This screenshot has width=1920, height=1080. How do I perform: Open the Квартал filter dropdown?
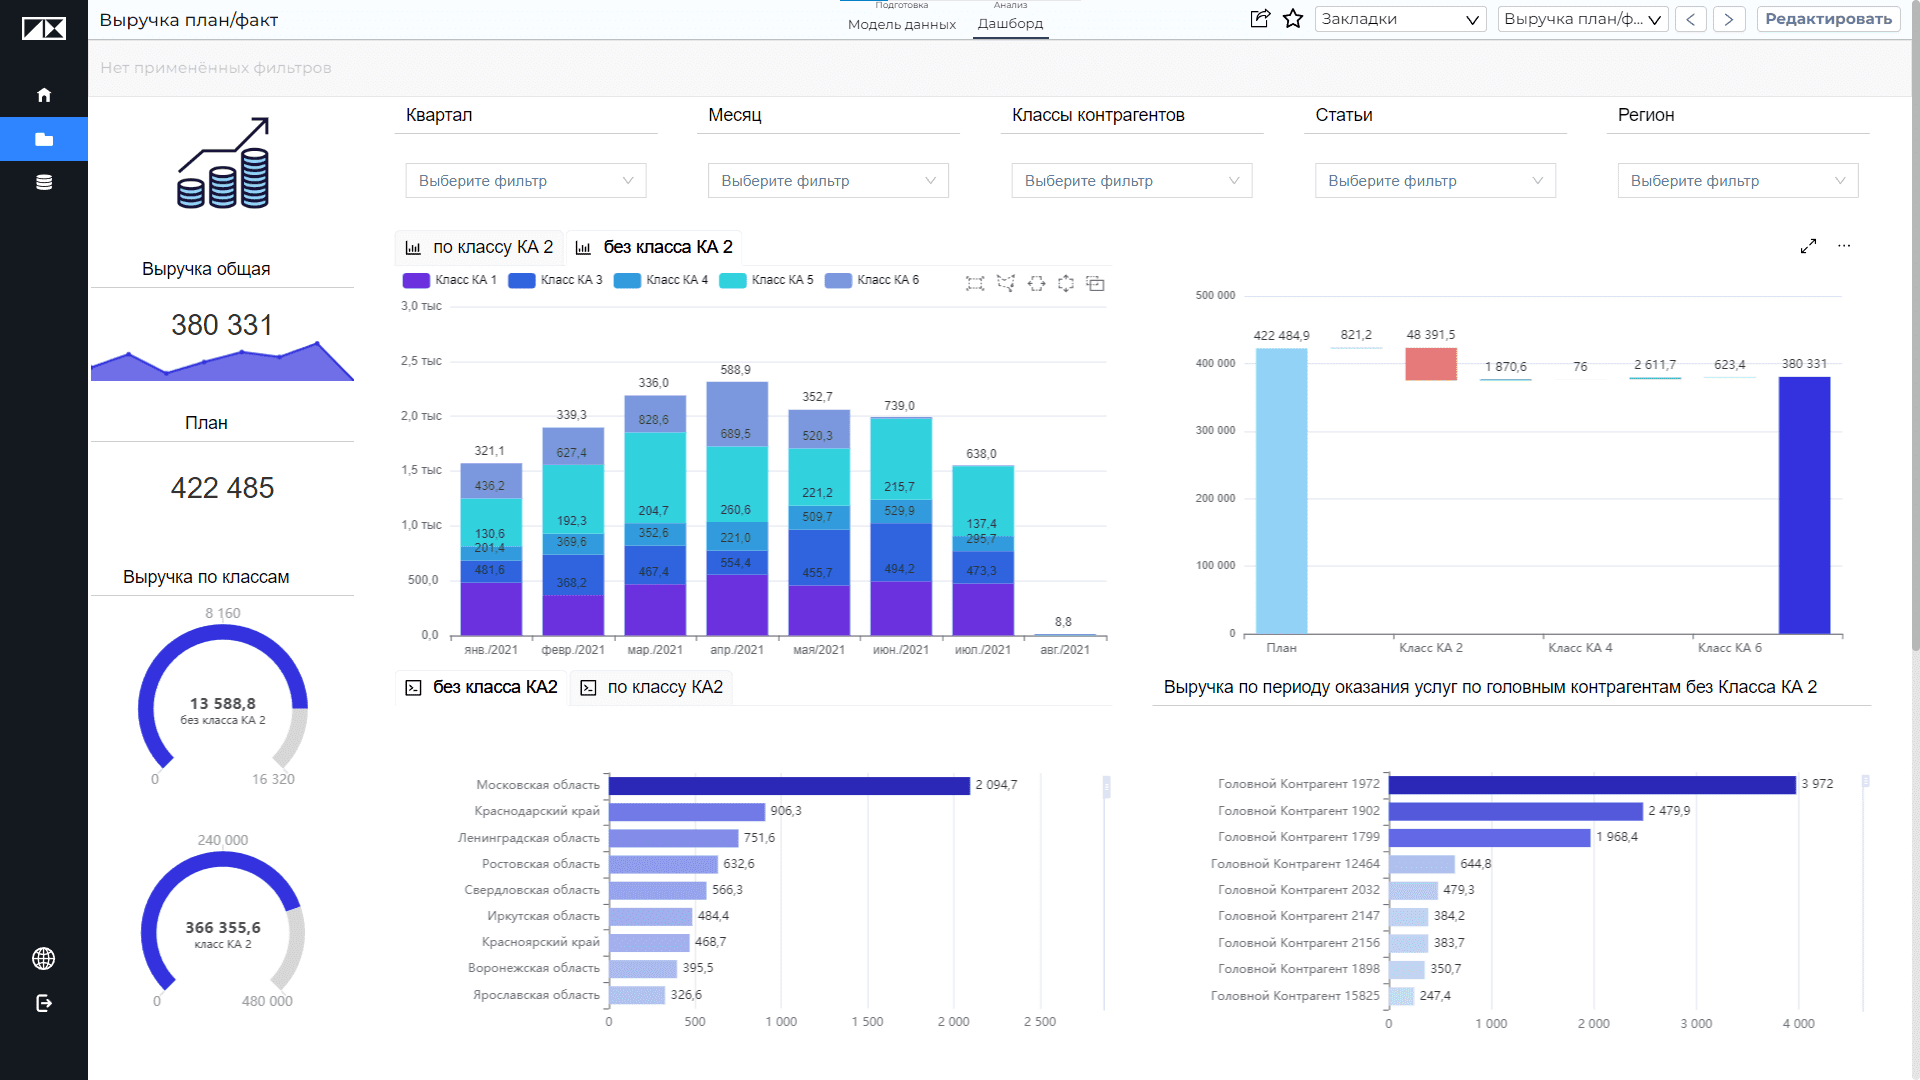pyautogui.click(x=526, y=181)
